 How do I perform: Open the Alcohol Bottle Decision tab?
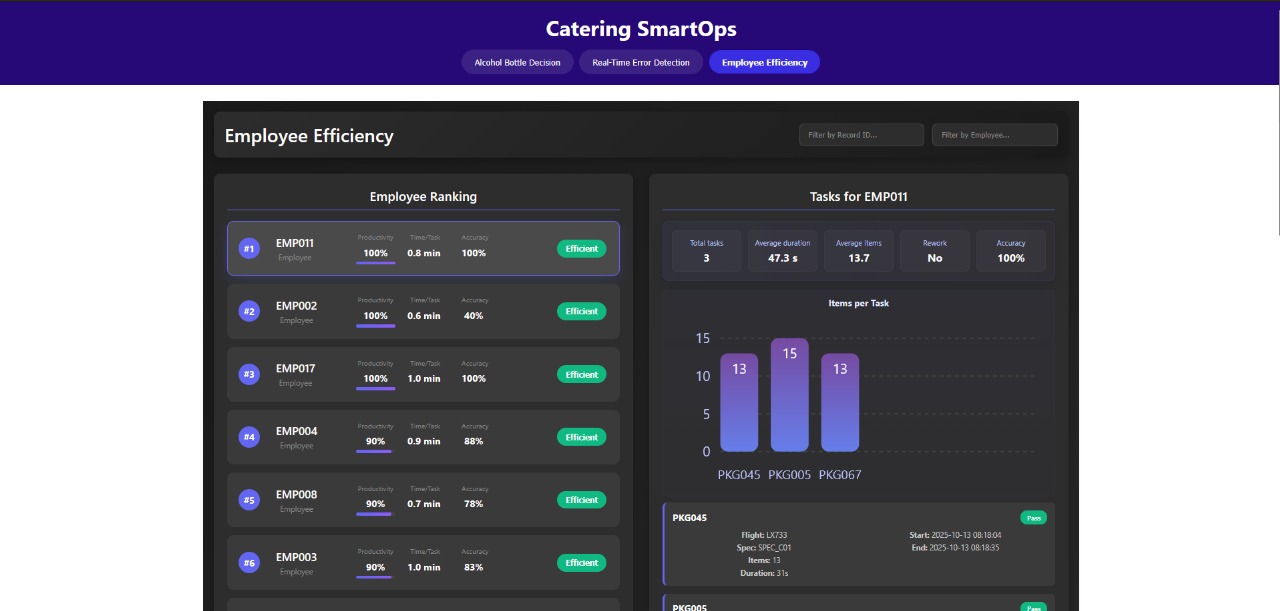517,62
